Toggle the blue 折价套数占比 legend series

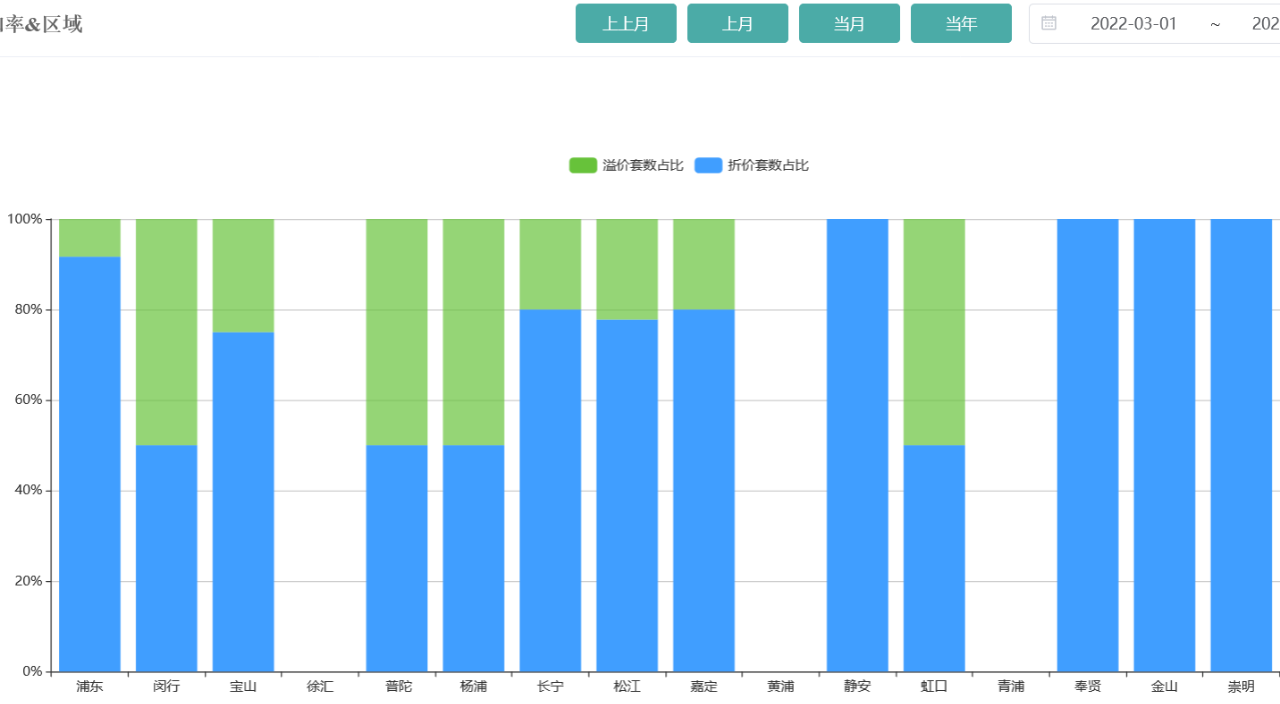(751, 165)
